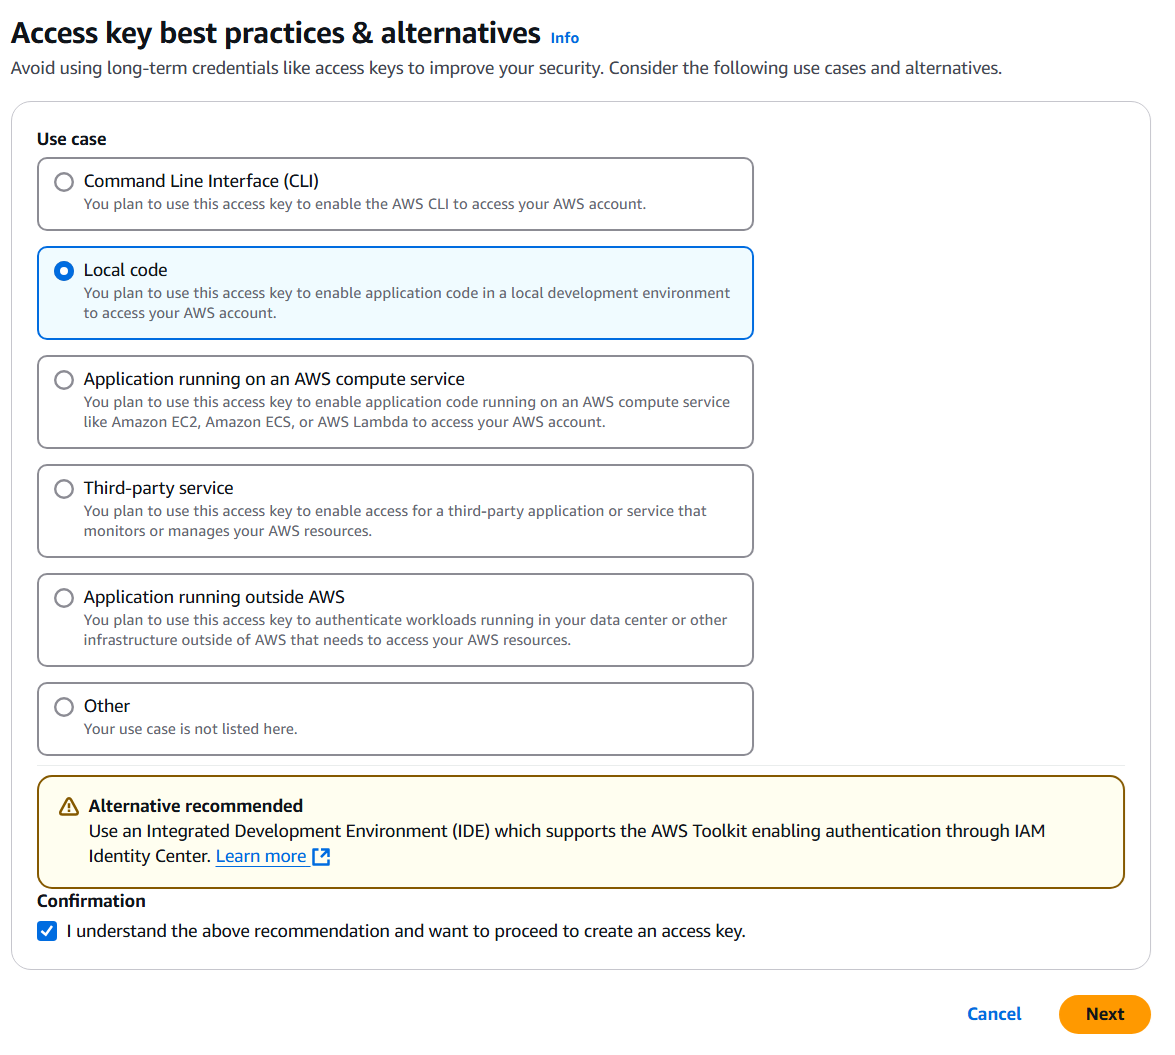The width and height of the screenshot is (1175, 1055).
Task: Pick Application running outside AWS option
Action: 64,598
